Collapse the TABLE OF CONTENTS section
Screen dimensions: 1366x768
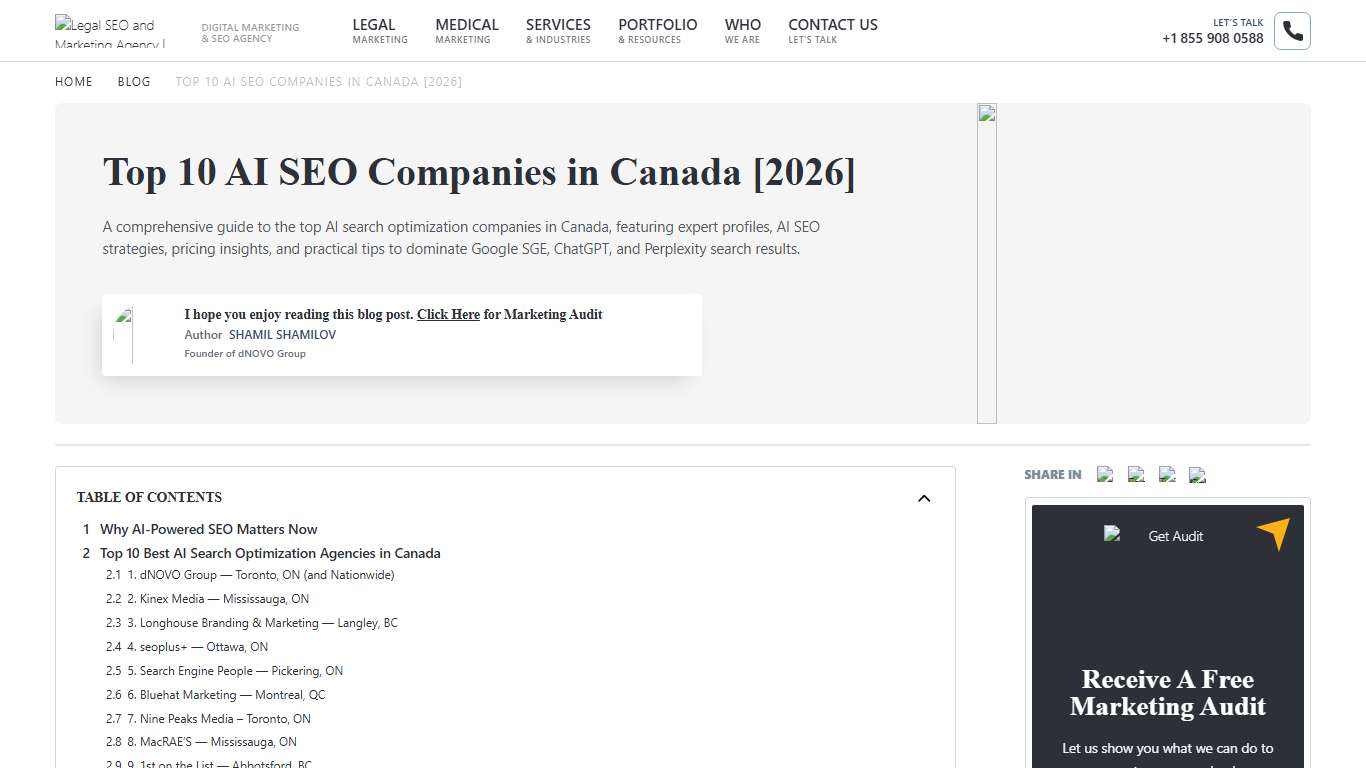[x=923, y=497]
